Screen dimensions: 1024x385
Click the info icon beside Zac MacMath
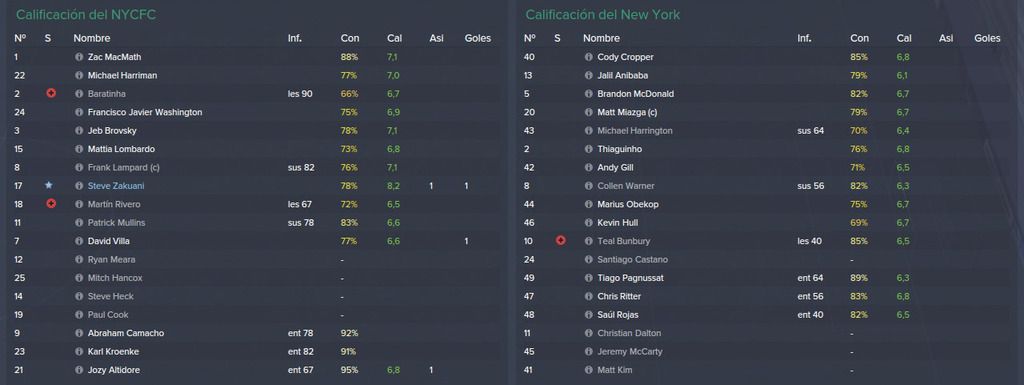click(79, 57)
